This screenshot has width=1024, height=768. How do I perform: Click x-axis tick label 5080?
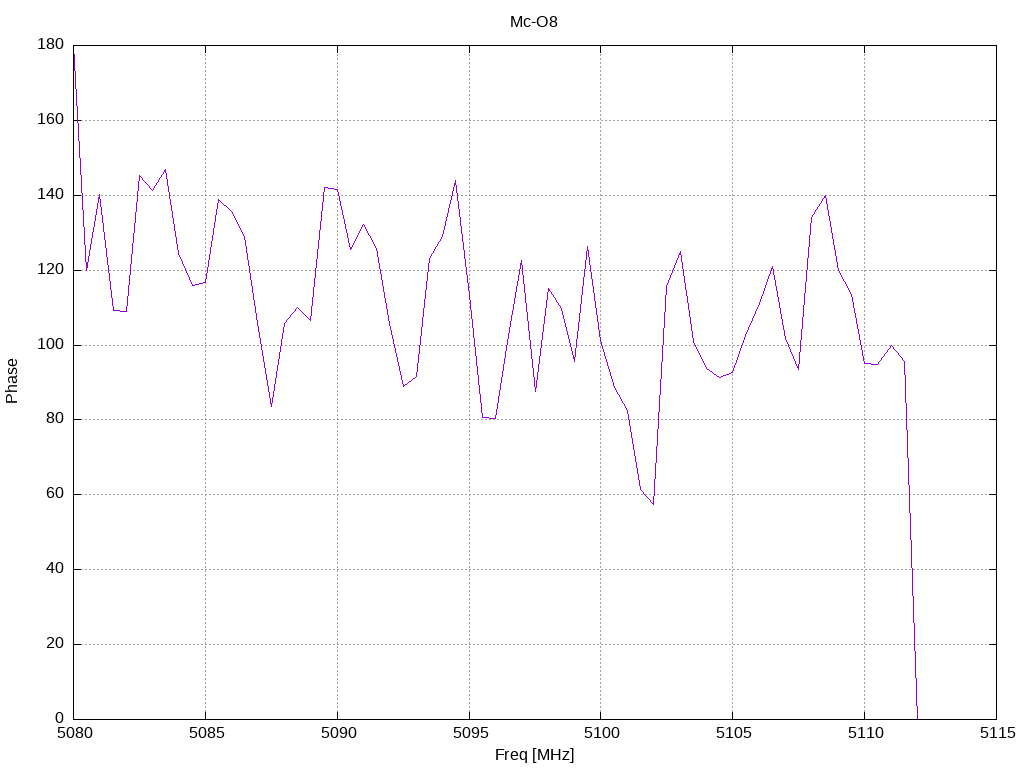(74, 733)
